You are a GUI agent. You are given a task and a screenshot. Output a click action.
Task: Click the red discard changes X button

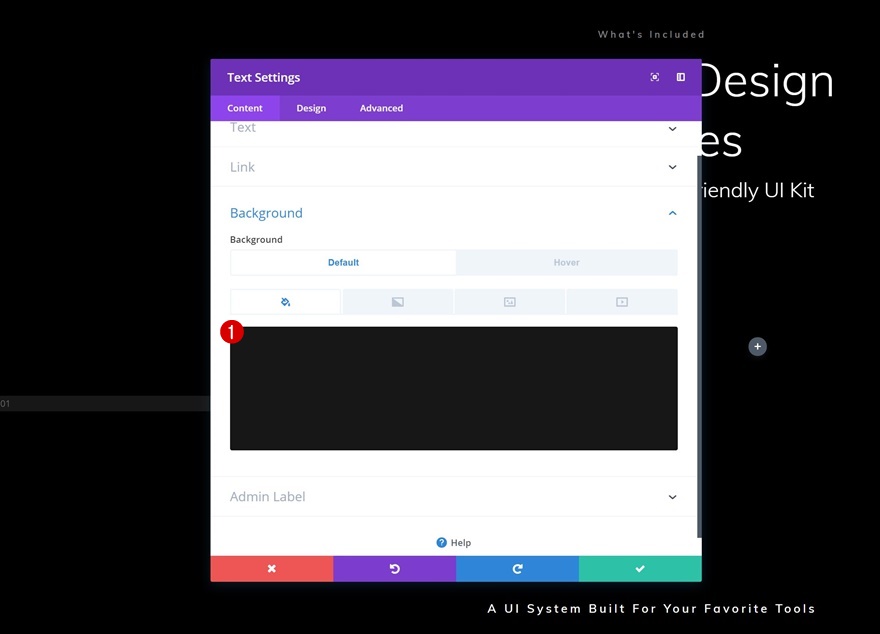[x=272, y=568]
